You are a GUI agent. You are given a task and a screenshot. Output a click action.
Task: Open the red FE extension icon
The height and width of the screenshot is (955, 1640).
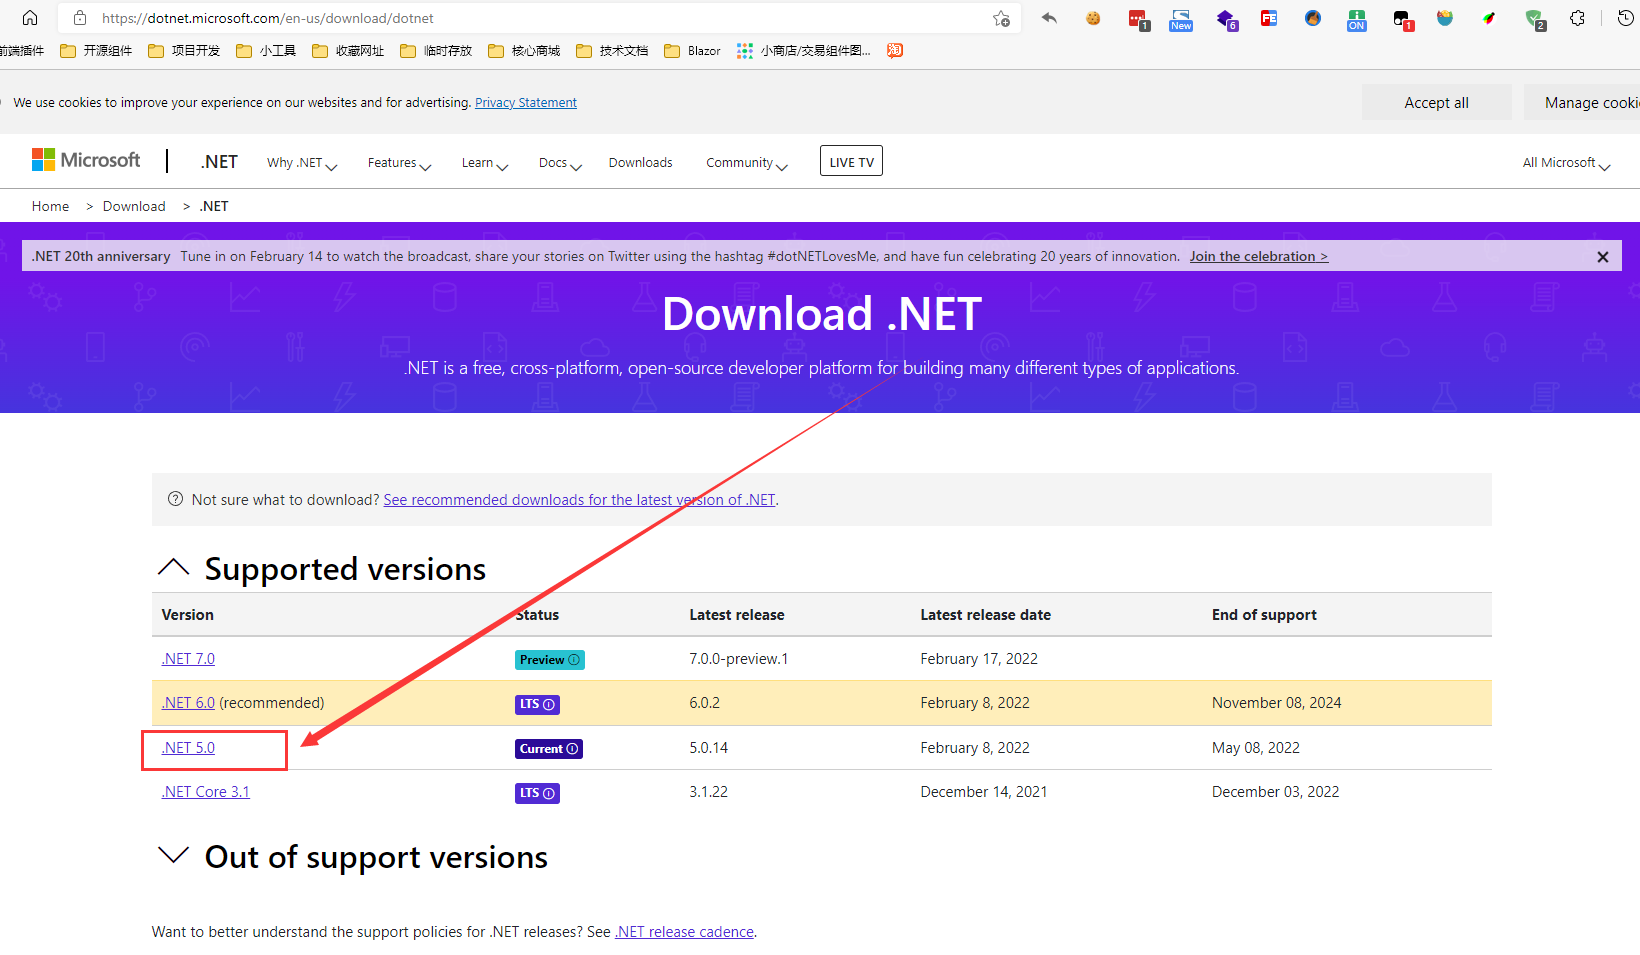(x=1269, y=18)
